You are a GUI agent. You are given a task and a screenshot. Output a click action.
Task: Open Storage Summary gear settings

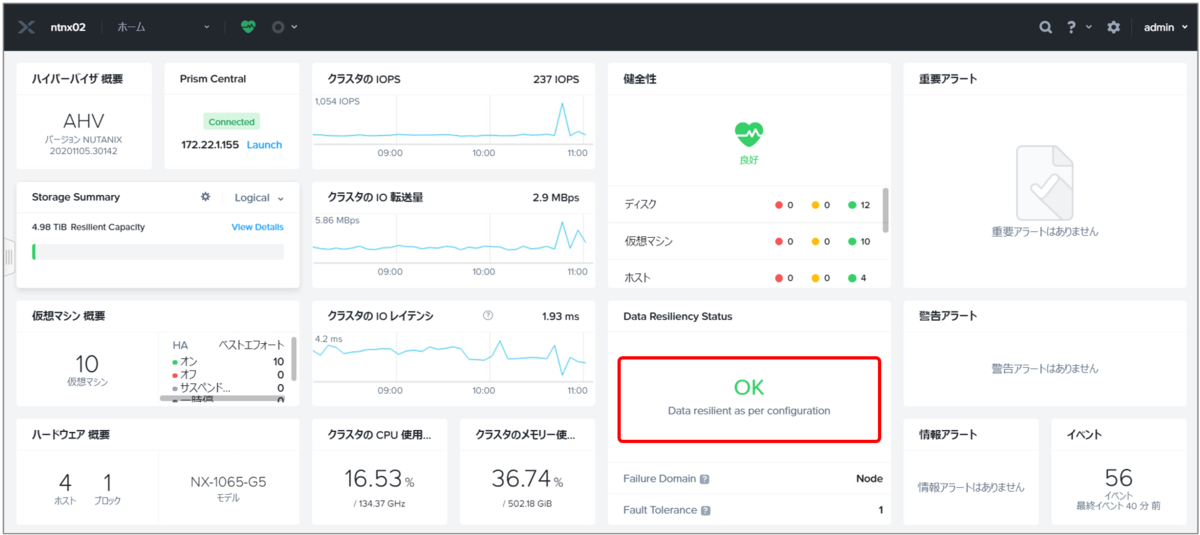pos(205,197)
